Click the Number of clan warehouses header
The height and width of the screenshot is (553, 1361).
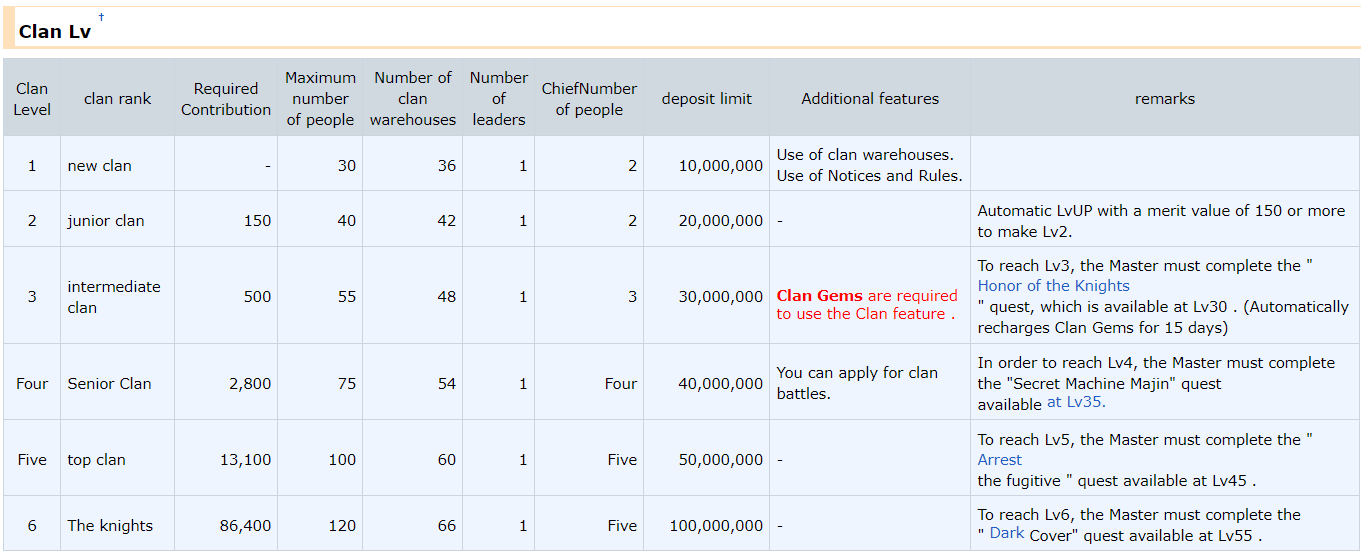click(412, 99)
